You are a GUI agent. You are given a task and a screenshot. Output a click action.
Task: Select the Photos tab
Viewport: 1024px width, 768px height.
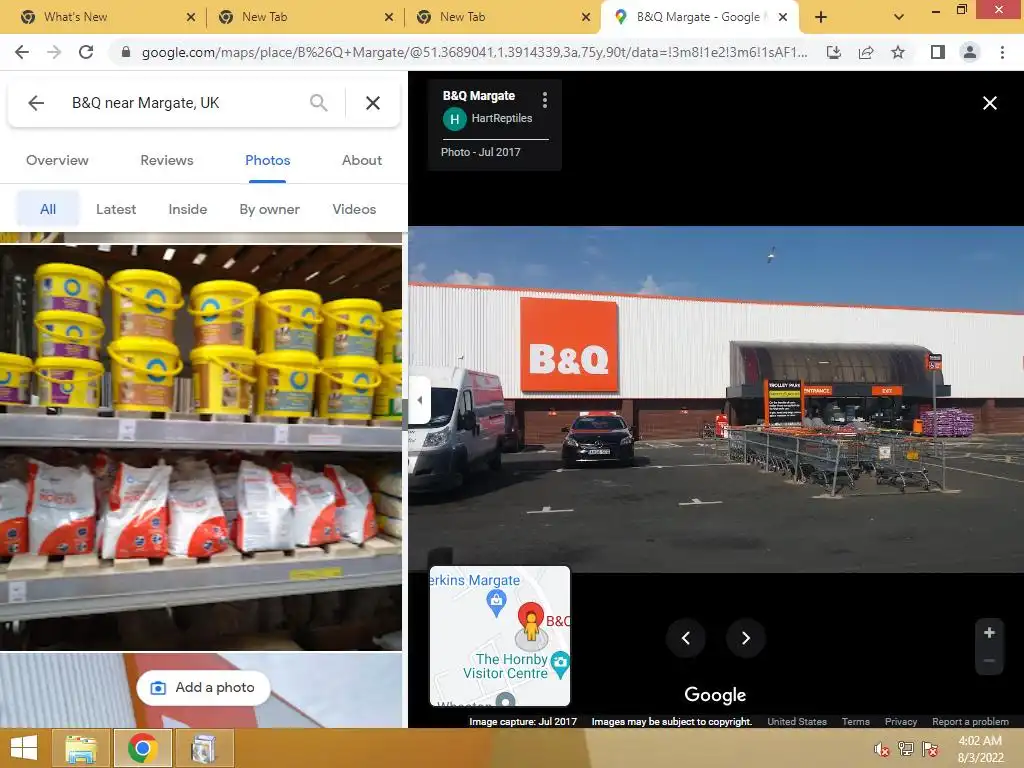pyautogui.click(x=268, y=160)
